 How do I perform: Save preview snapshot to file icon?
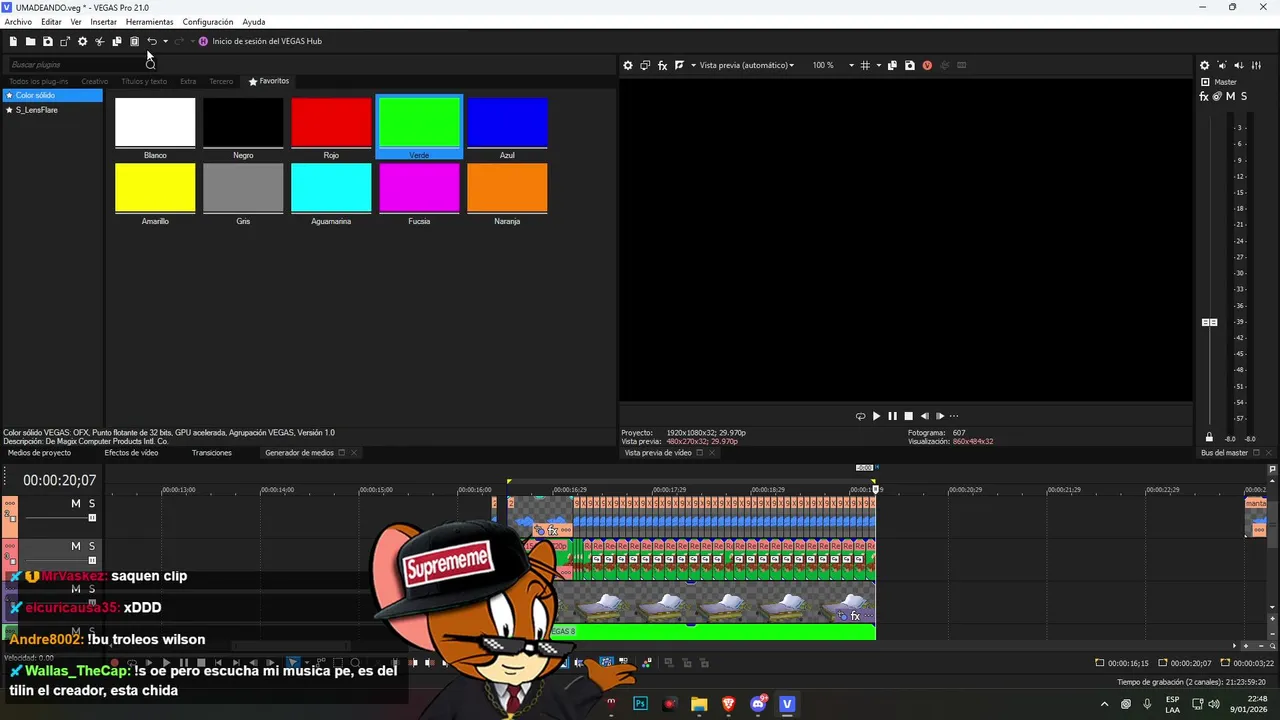[909, 65]
